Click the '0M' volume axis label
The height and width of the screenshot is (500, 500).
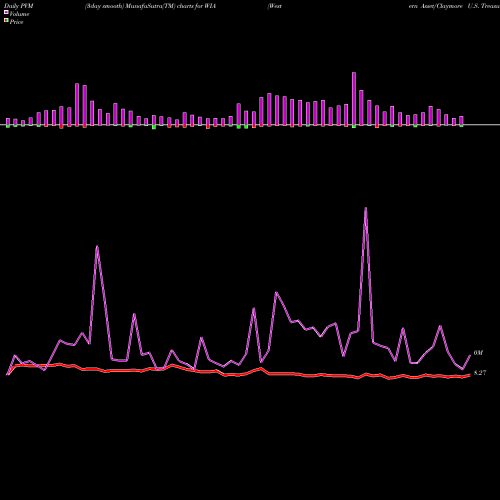tap(478, 353)
